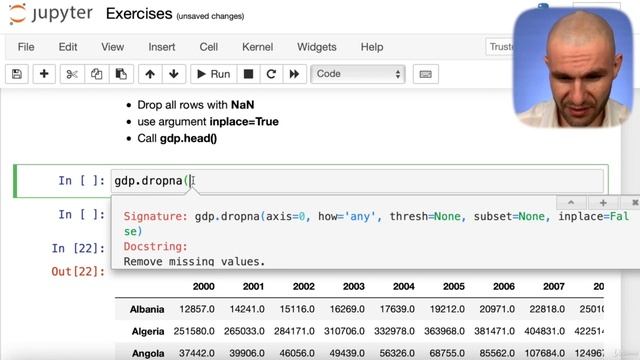Open the Kernel menu
Screen dimensions: 640x360
click(257, 47)
